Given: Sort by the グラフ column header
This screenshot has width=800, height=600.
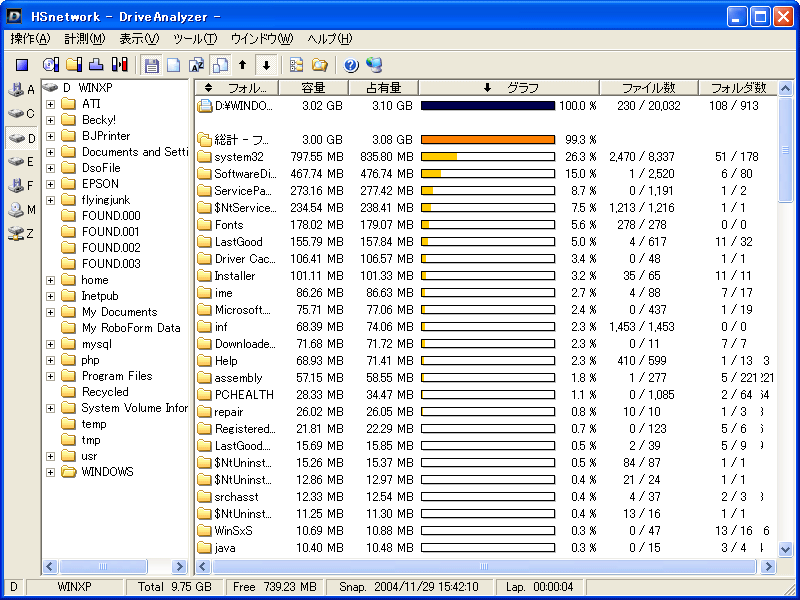Looking at the screenshot, I should 509,88.
